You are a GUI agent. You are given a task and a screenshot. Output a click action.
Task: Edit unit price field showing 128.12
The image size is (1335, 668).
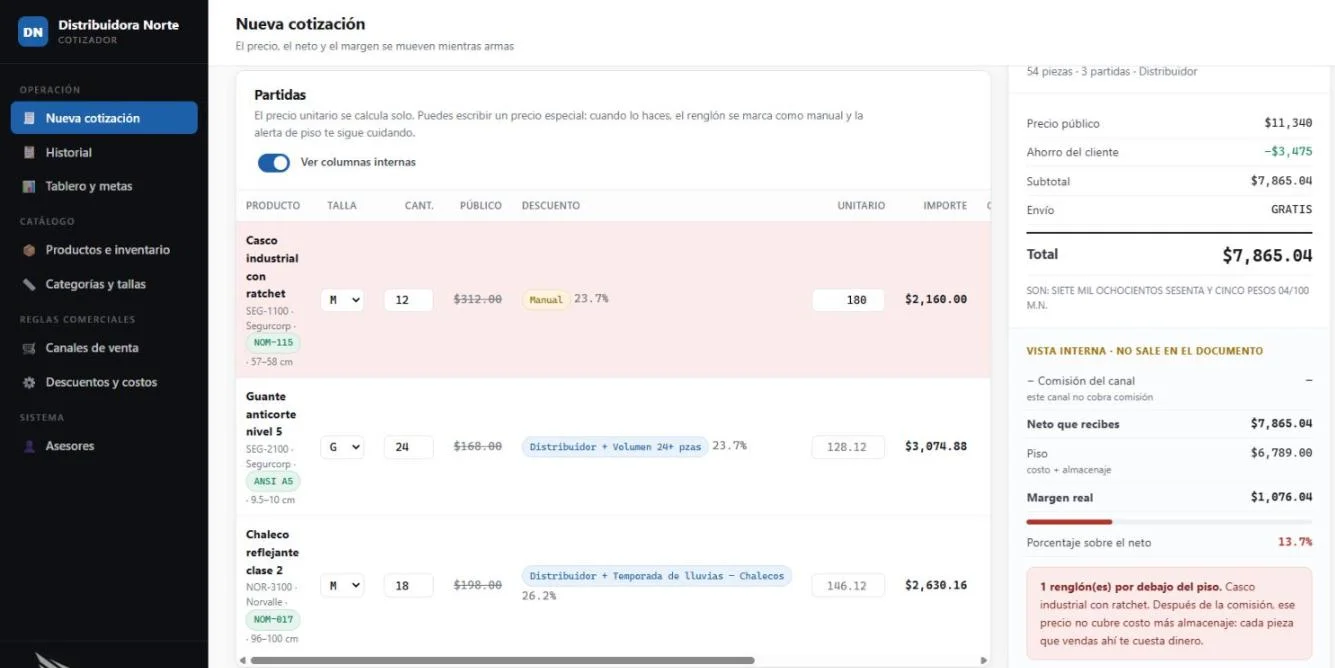coord(848,447)
